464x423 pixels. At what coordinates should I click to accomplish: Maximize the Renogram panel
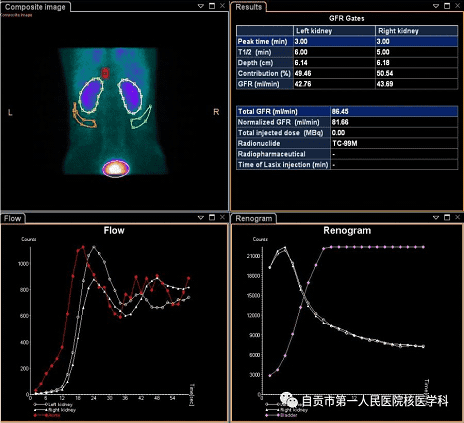pos(447,217)
